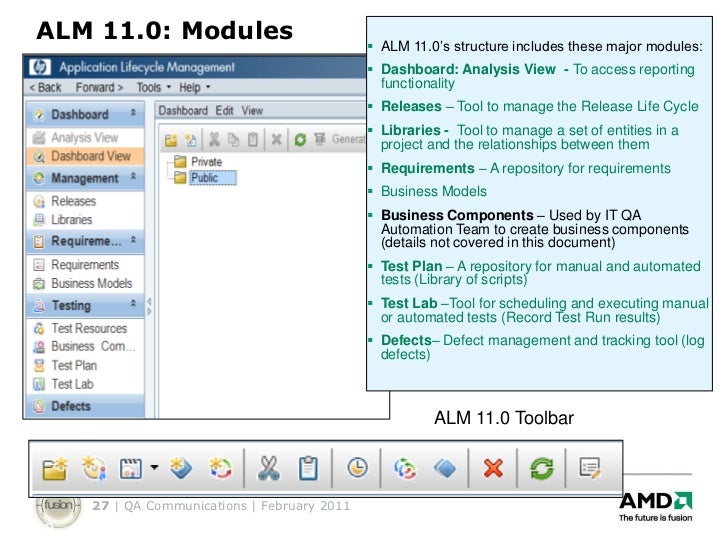Screen dimensions: 728x546
Task: Open the Tools dropdown menu
Action: (x=154, y=87)
